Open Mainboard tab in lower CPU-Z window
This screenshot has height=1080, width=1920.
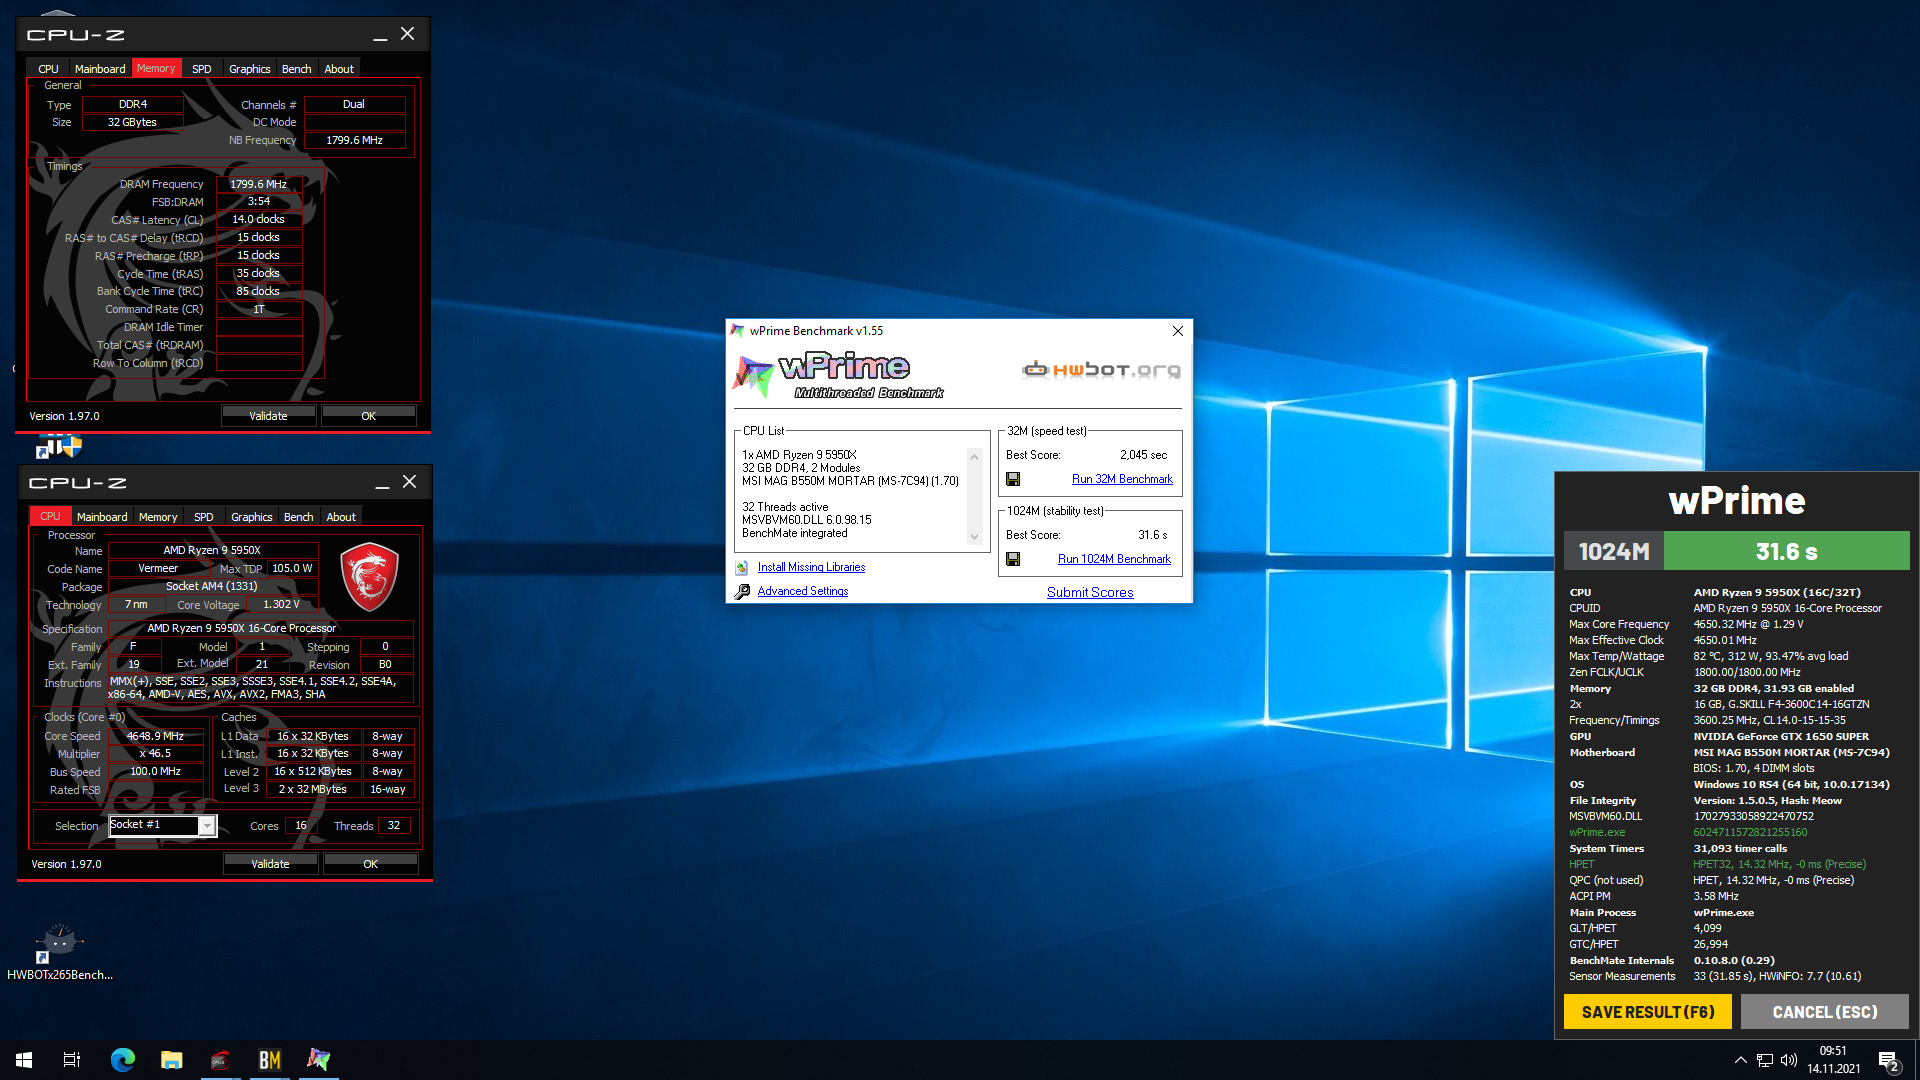coord(102,517)
